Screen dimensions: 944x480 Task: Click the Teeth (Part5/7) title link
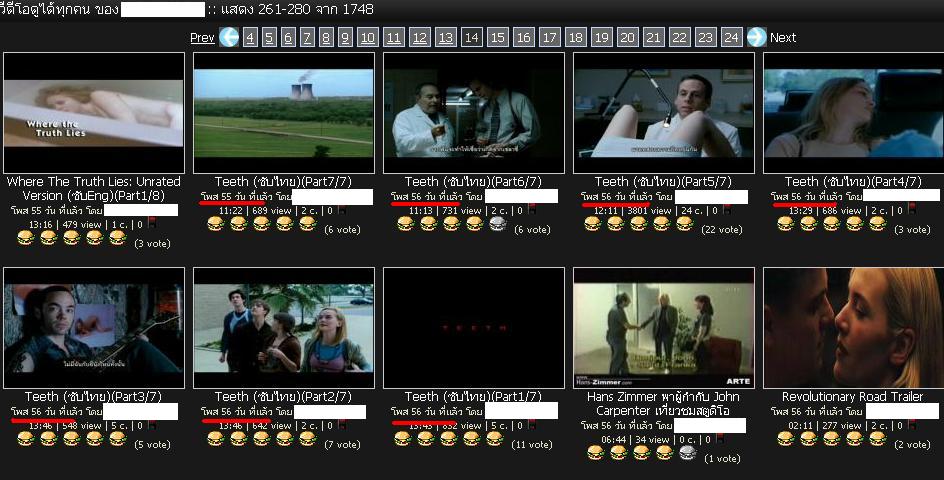(663, 181)
